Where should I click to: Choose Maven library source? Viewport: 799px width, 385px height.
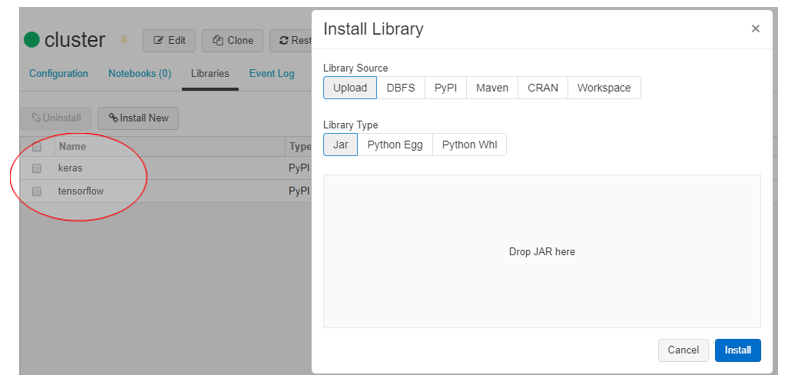[x=492, y=88]
